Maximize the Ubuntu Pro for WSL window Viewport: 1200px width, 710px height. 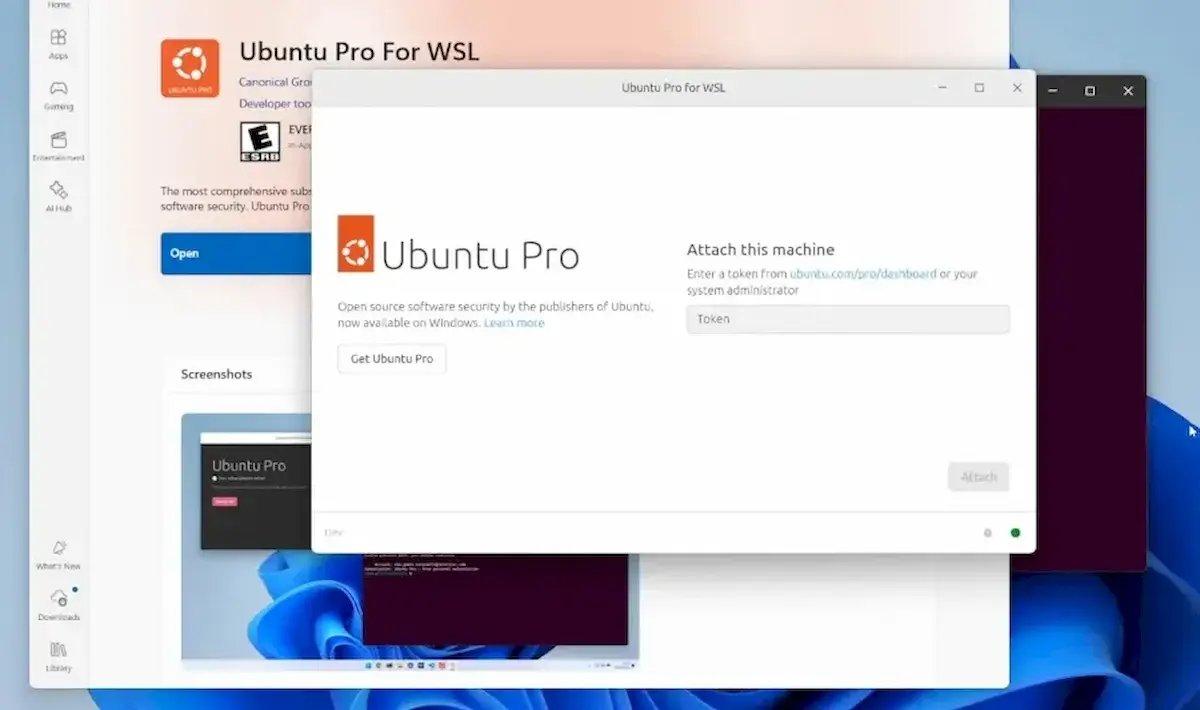(x=979, y=88)
